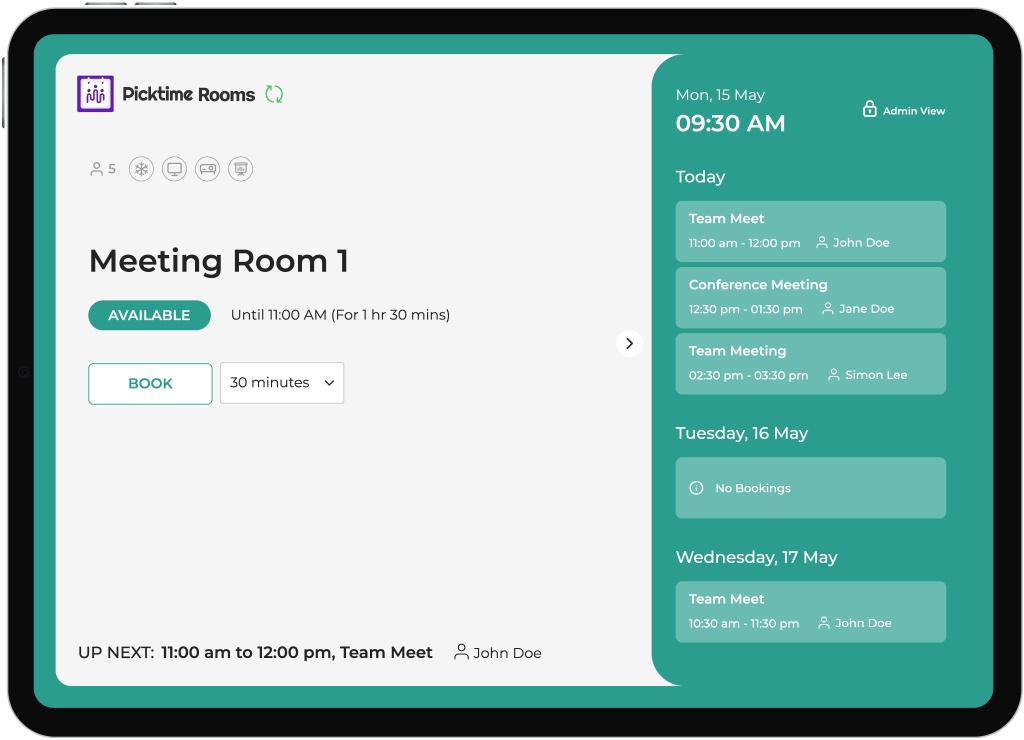1024x740 pixels.
Task: Click person icon in UP NEXT bar
Action: point(461,652)
